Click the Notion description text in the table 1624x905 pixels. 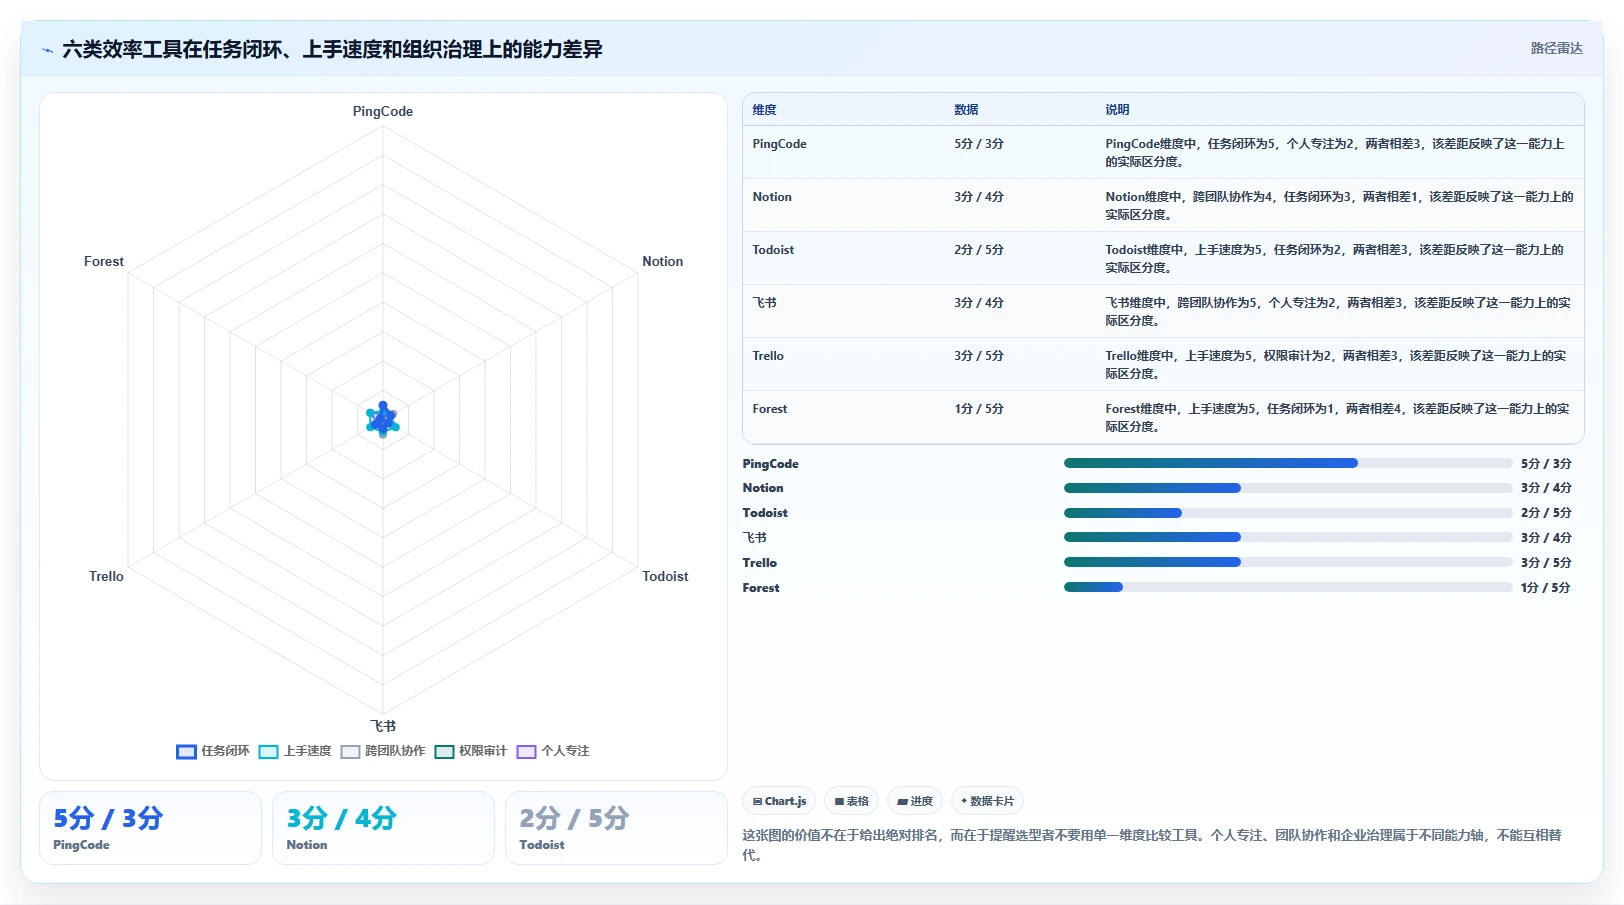click(1339, 205)
